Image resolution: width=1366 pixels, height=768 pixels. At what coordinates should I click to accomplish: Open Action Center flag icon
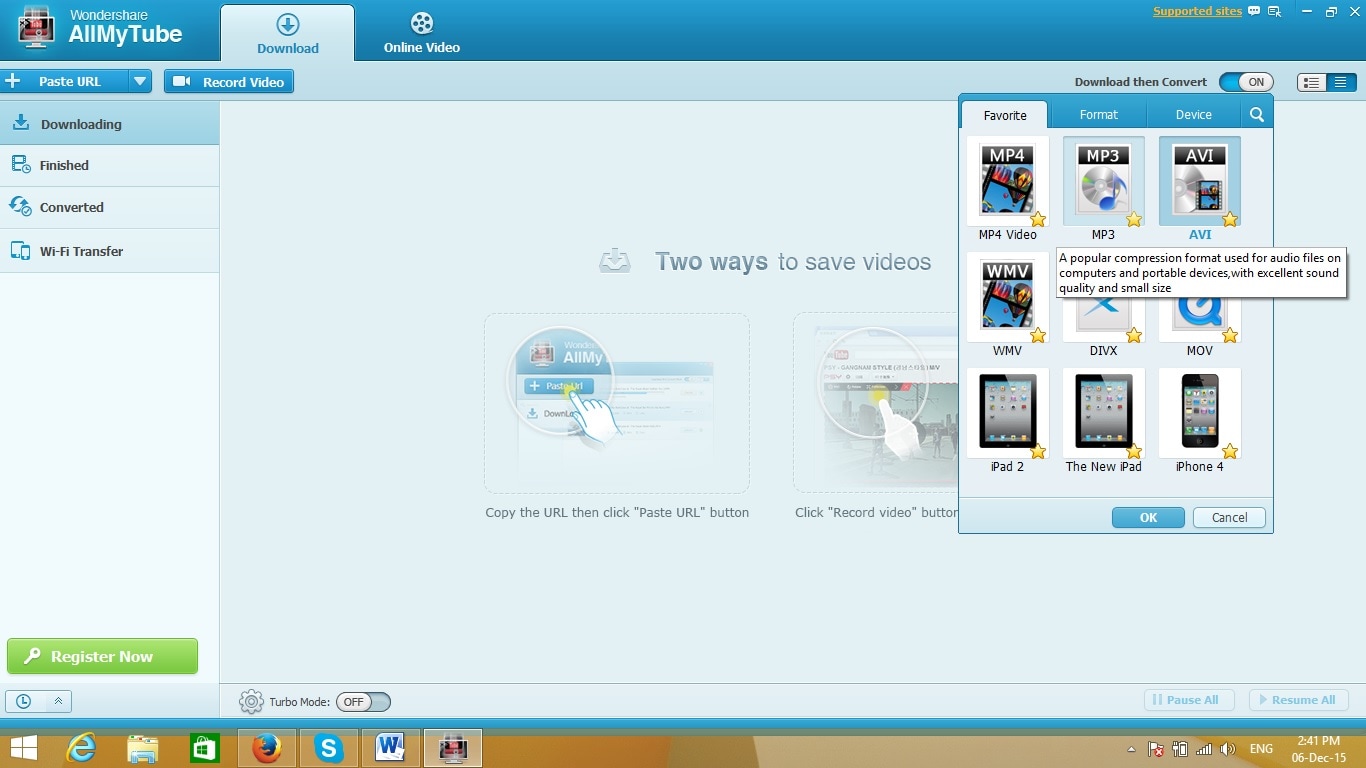(1155, 749)
